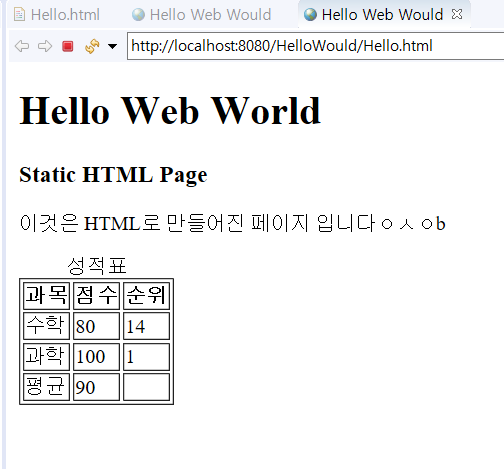The image size is (504, 469).
Task: Click the 수학 row label cell
Action: tap(46, 326)
